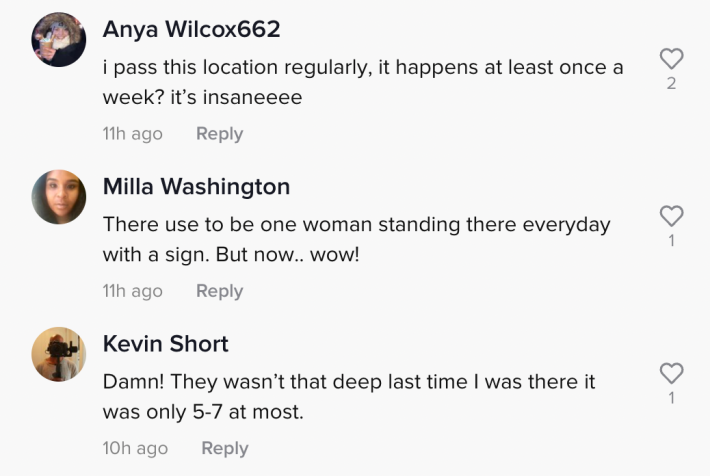Tap the heart on Milla Washington's comment
This screenshot has width=710, height=476.
[x=672, y=216]
